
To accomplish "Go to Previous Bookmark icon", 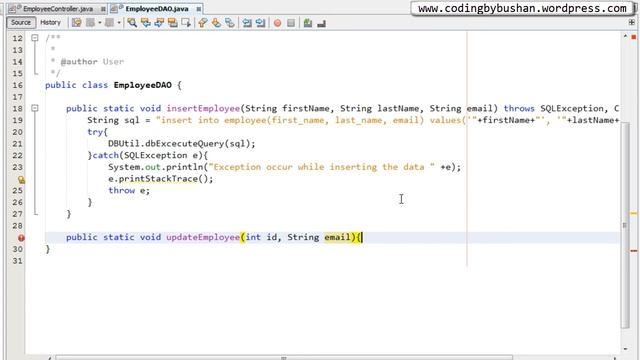I will 202,23.
